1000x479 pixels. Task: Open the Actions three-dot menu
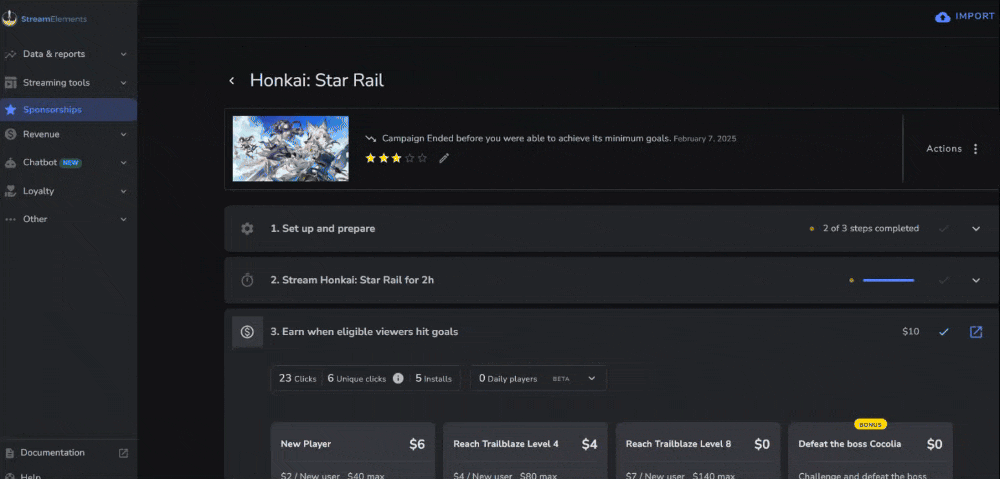tap(975, 149)
